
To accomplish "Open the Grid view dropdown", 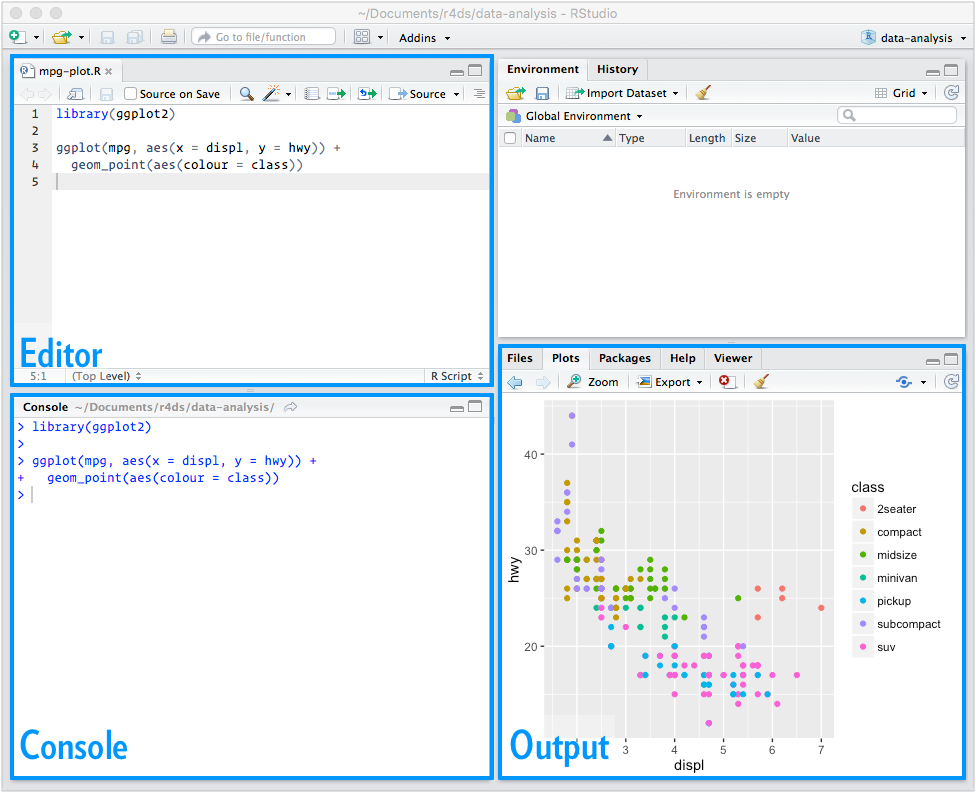I will coord(901,93).
